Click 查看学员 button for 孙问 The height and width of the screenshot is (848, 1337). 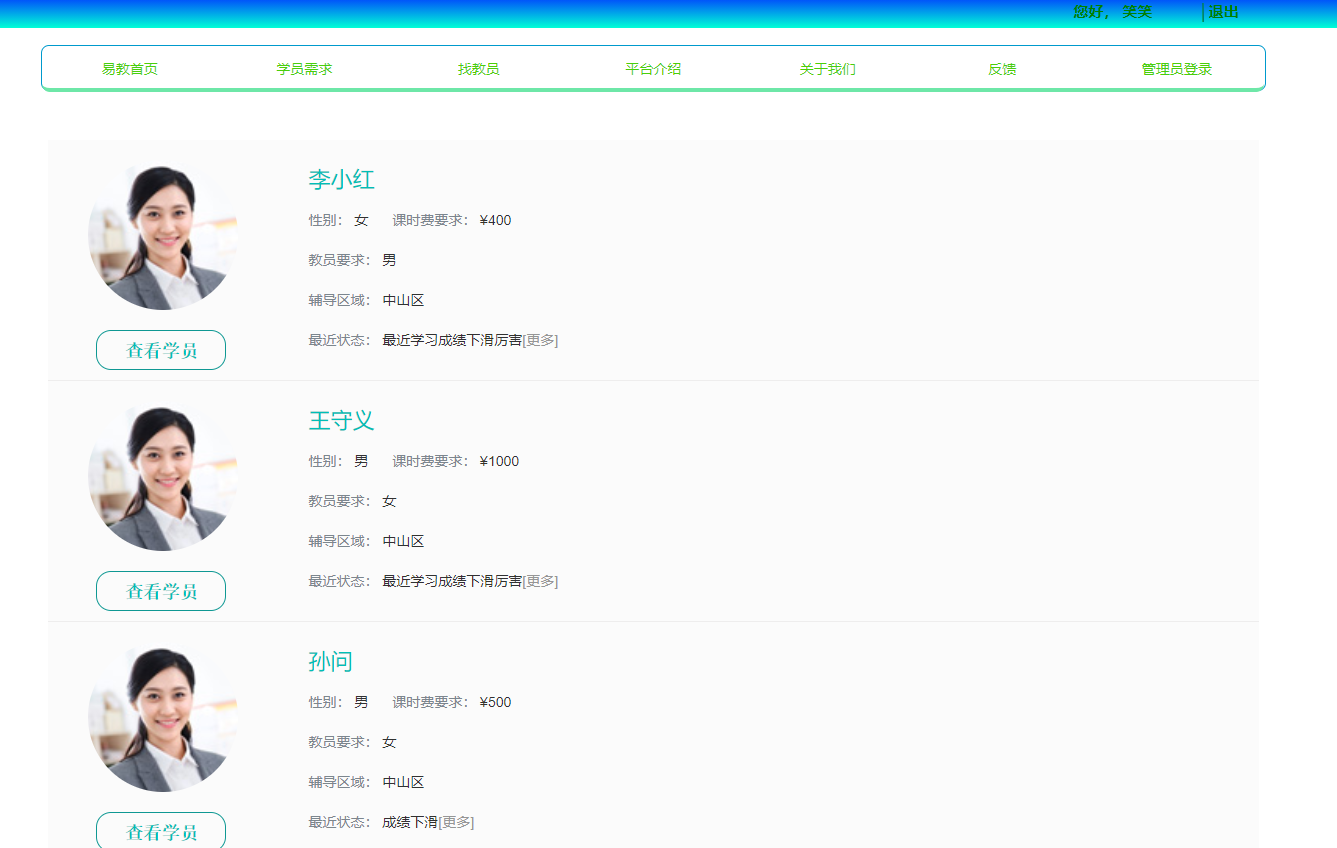pyautogui.click(x=160, y=830)
